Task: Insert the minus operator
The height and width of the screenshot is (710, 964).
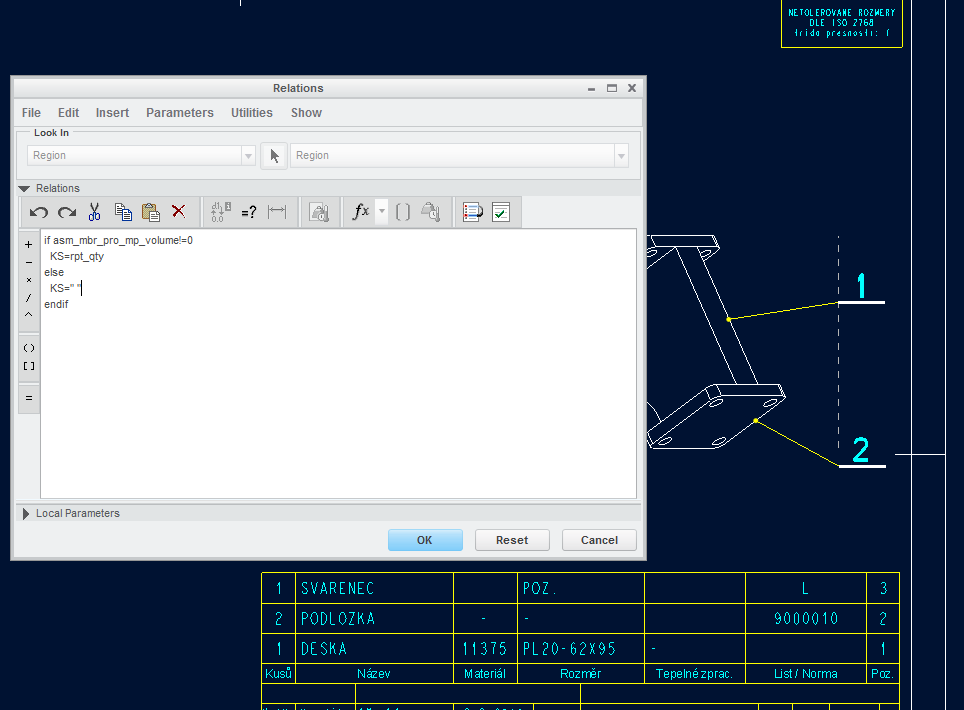Action: tap(28, 262)
